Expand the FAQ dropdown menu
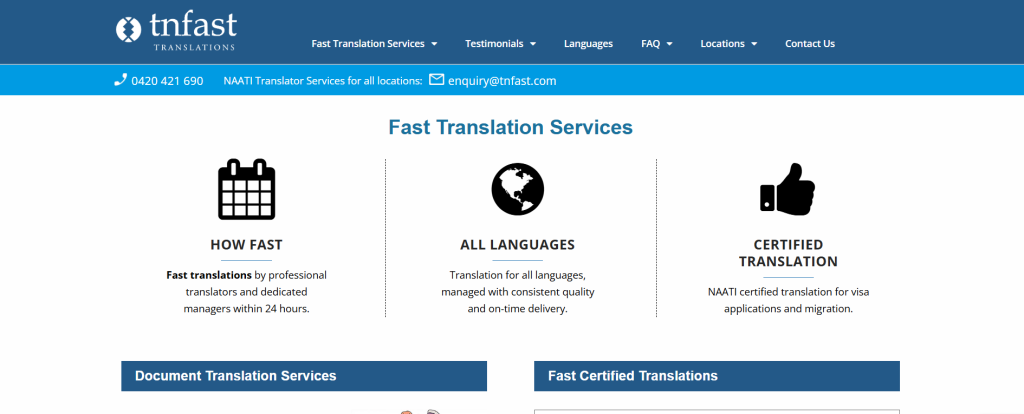Image resolution: width=1024 pixels, height=414 pixels. click(656, 44)
